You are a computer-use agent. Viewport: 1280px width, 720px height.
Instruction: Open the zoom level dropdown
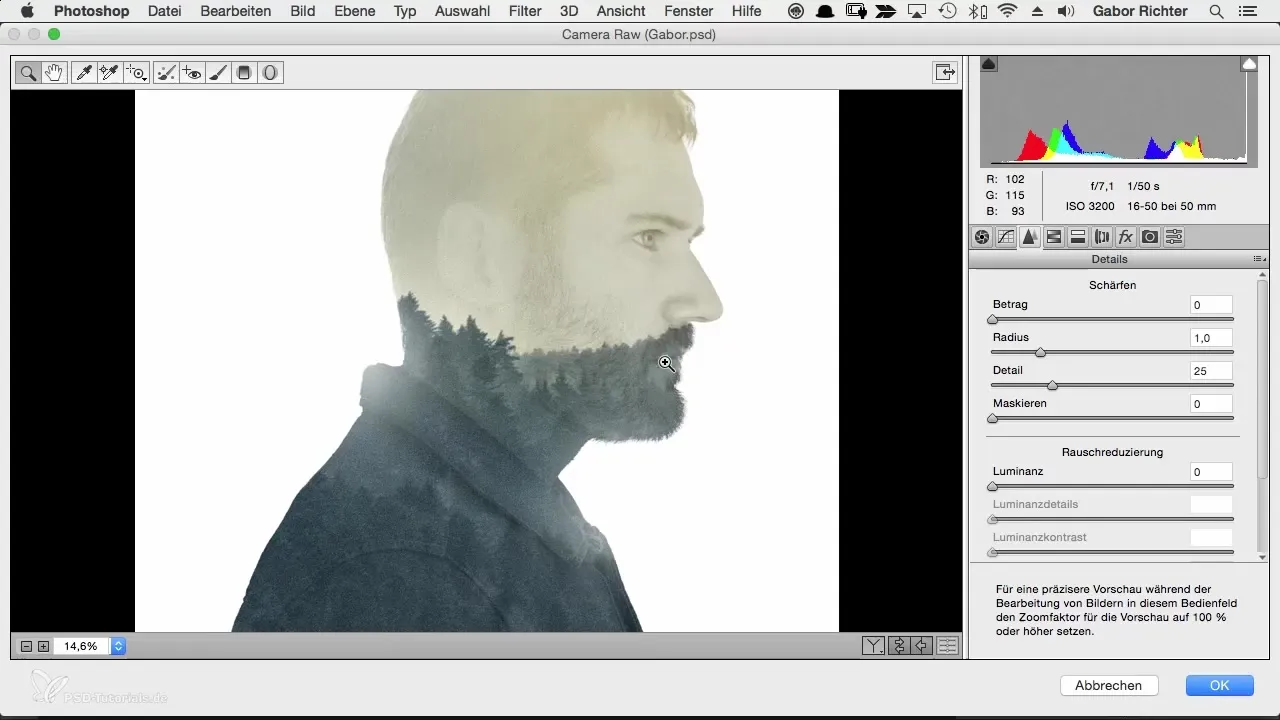coord(118,646)
